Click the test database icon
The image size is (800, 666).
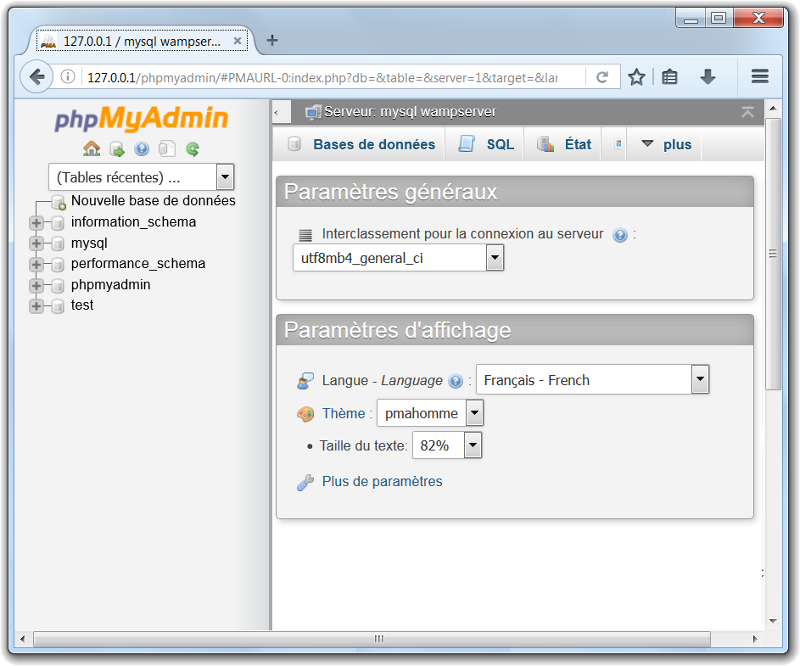[x=58, y=306]
